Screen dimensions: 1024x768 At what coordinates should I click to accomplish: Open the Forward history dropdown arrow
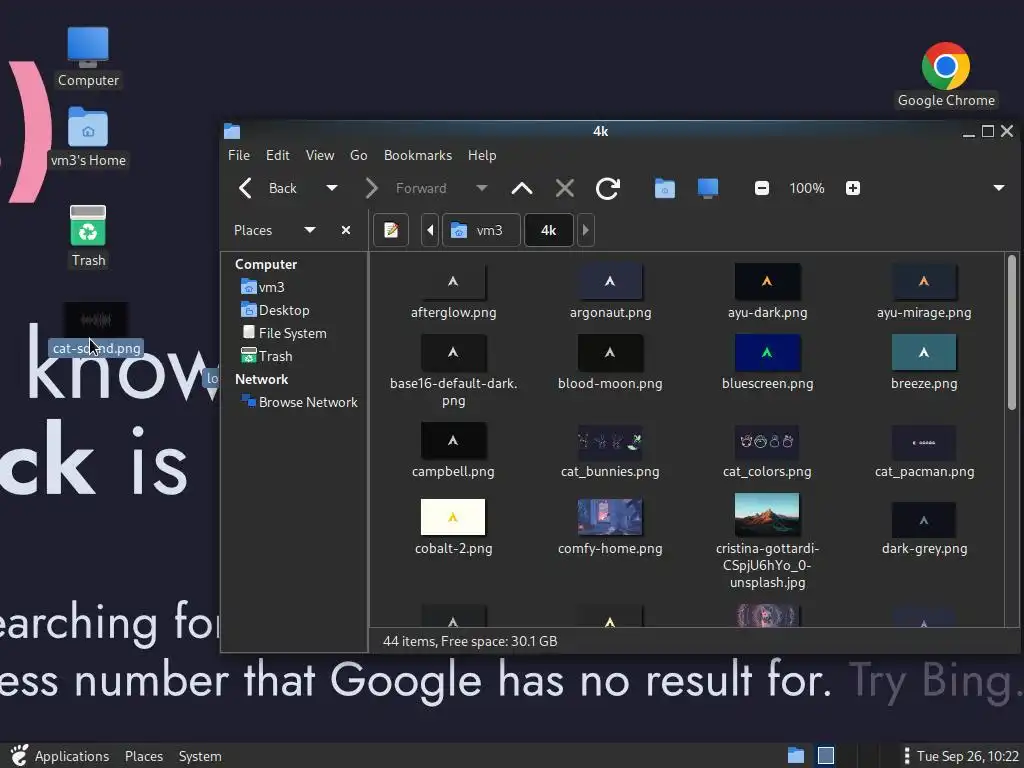[x=482, y=188]
